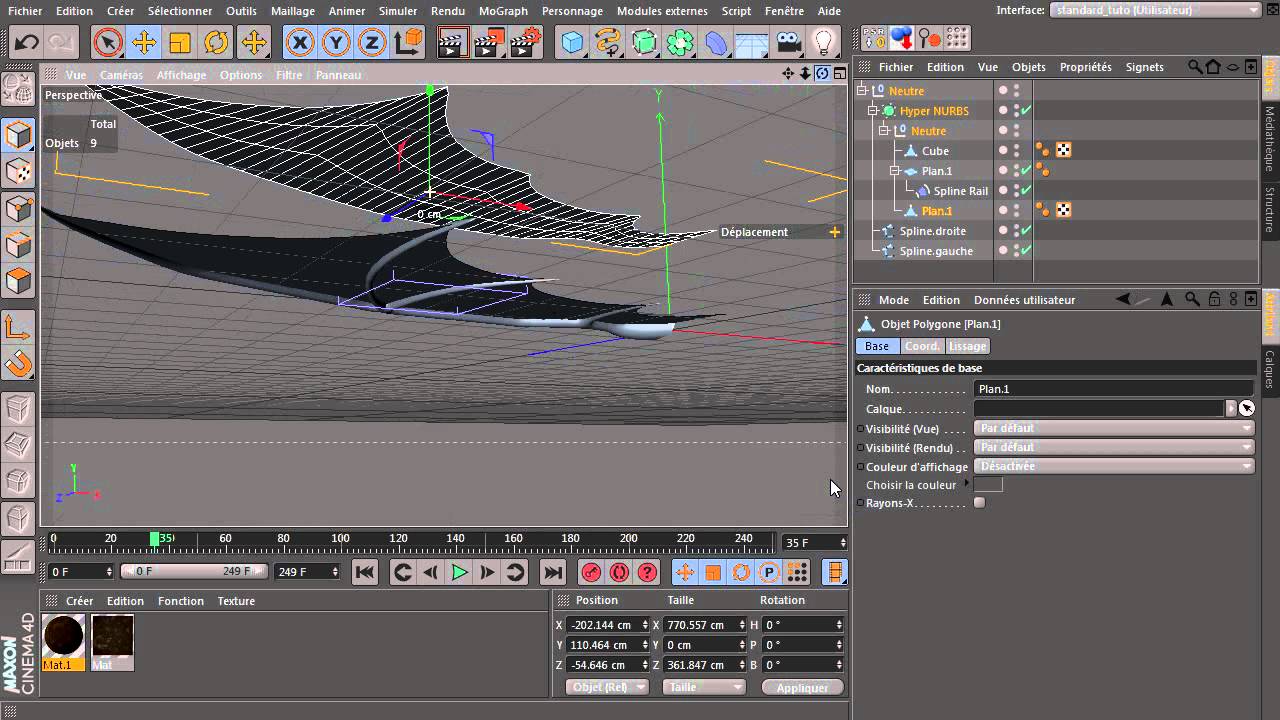Collapse the Hyper NURBS tree node
This screenshot has height=720, width=1280.
[872, 111]
